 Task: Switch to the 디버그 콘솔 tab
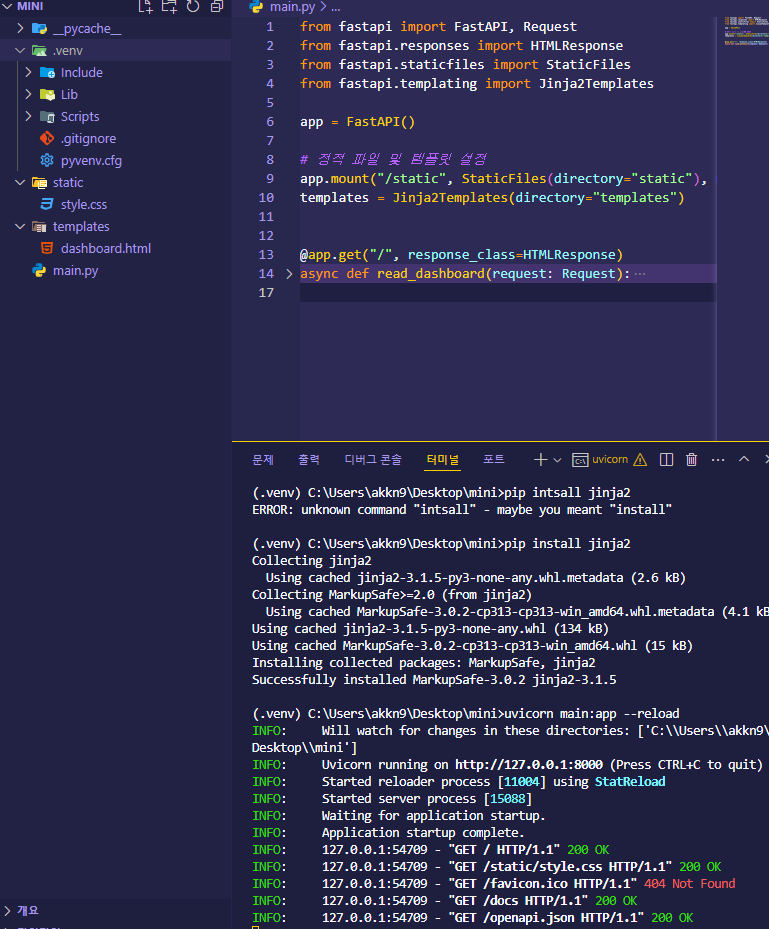[x=373, y=460]
